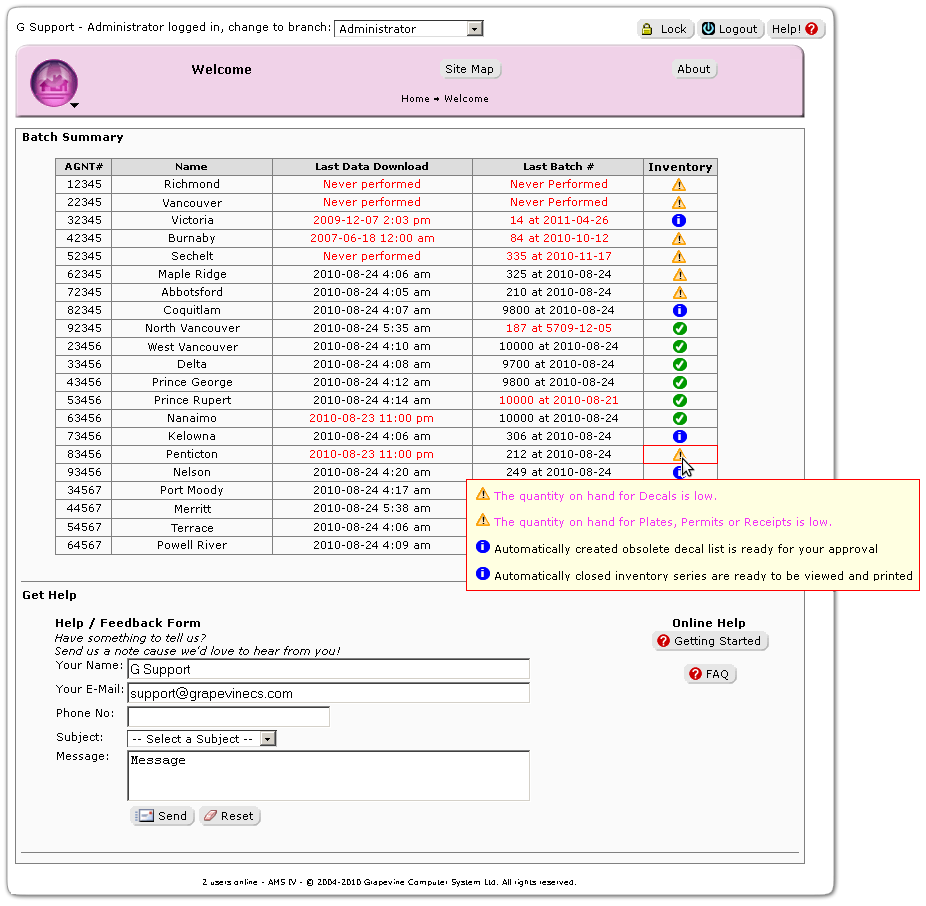Click the blue info icon for Victoria
Image resolution: width=926 pixels, height=906 pixels.
(x=679, y=220)
